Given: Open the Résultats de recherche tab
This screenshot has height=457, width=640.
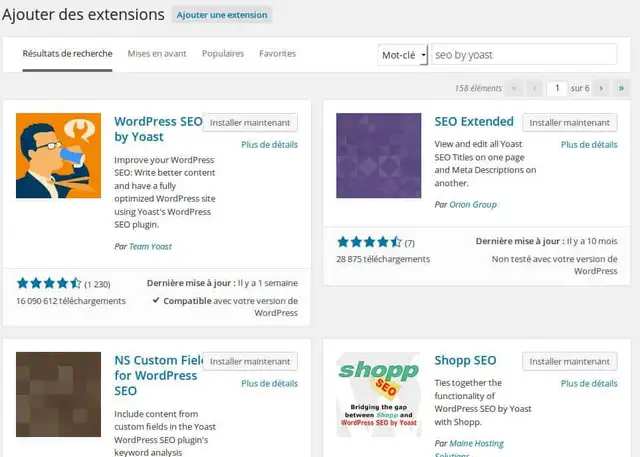Looking at the screenshot, I should (67, 53).
